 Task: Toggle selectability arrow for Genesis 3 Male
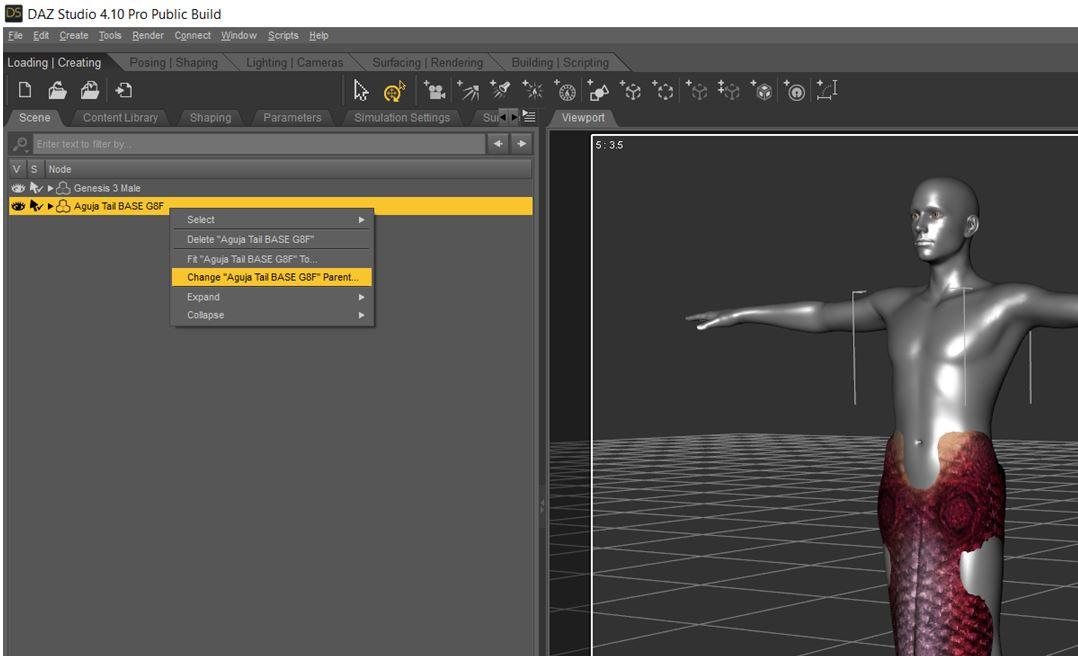coord(35,188)
